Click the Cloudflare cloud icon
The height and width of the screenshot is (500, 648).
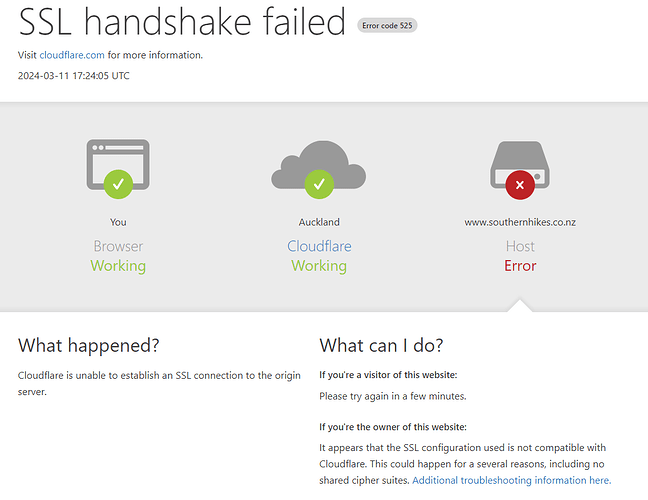point(319,164)
